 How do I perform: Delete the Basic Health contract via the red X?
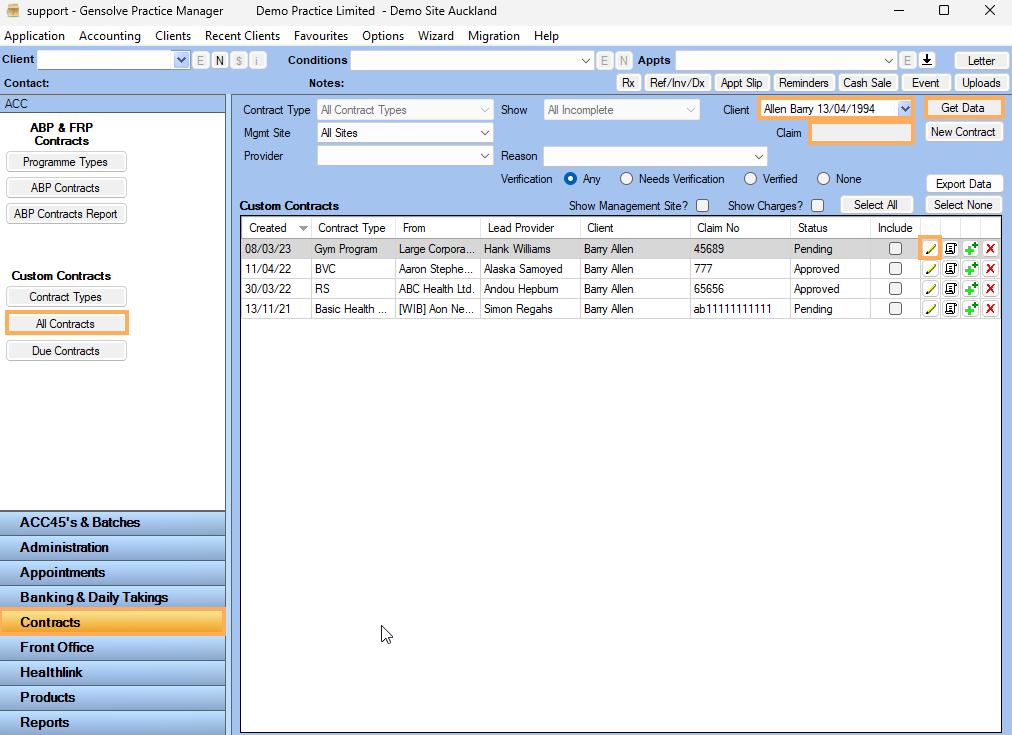coord(990,308)
